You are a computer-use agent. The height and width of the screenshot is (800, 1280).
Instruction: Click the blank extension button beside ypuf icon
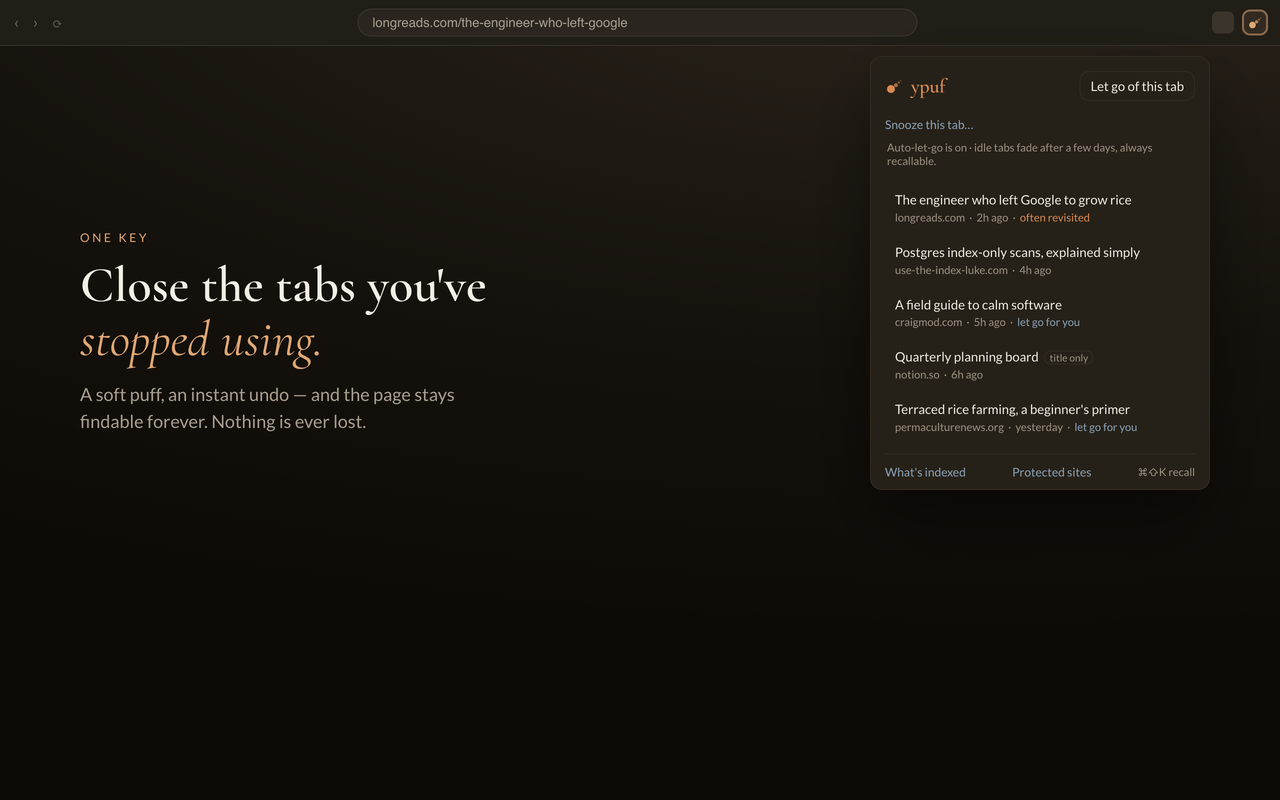tap(1223, 23)
